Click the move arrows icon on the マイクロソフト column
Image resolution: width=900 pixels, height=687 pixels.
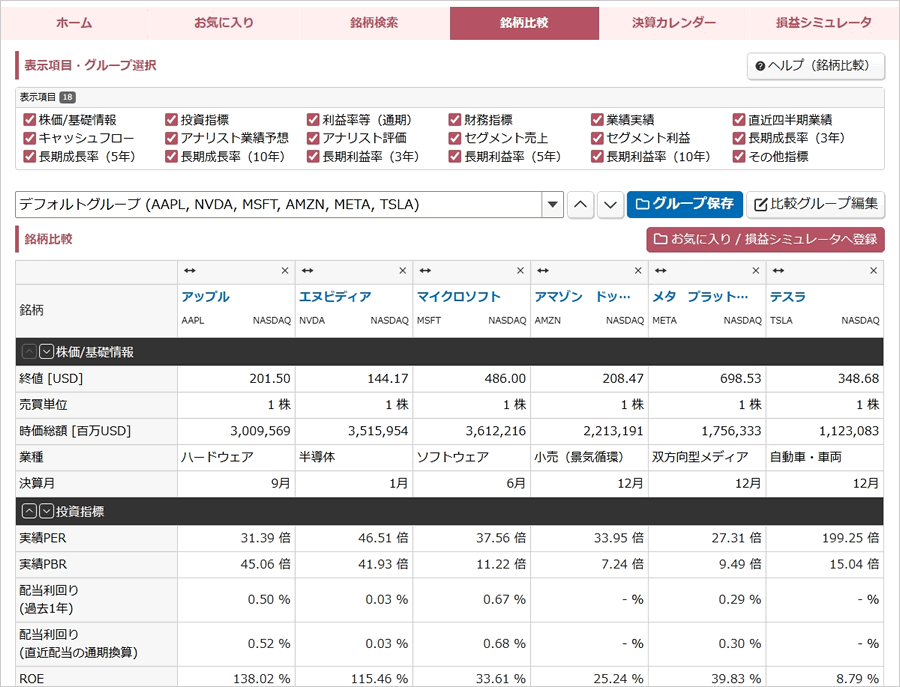click(x=425, y=271)
